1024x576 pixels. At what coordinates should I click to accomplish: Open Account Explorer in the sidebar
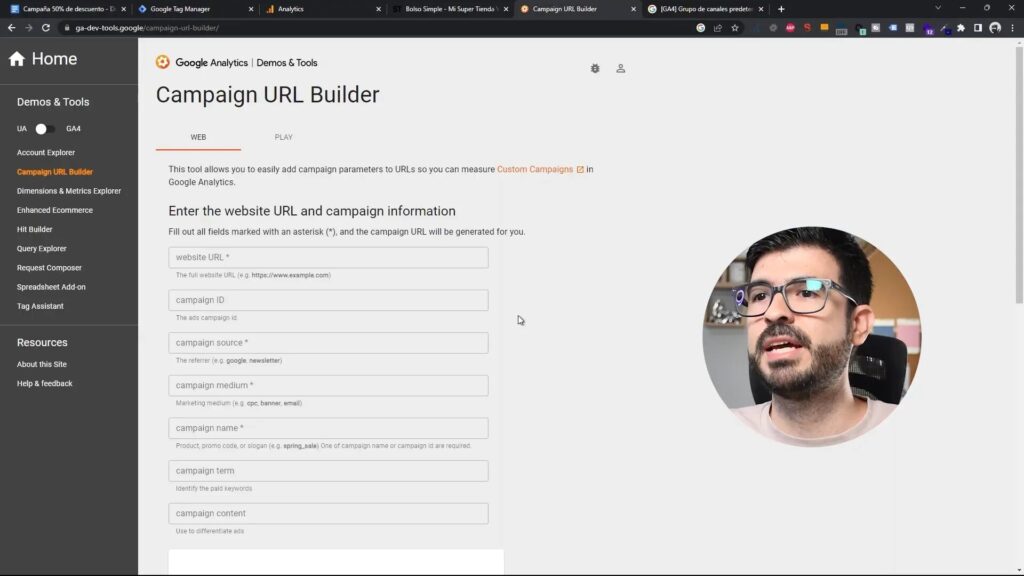pos(46,152)
